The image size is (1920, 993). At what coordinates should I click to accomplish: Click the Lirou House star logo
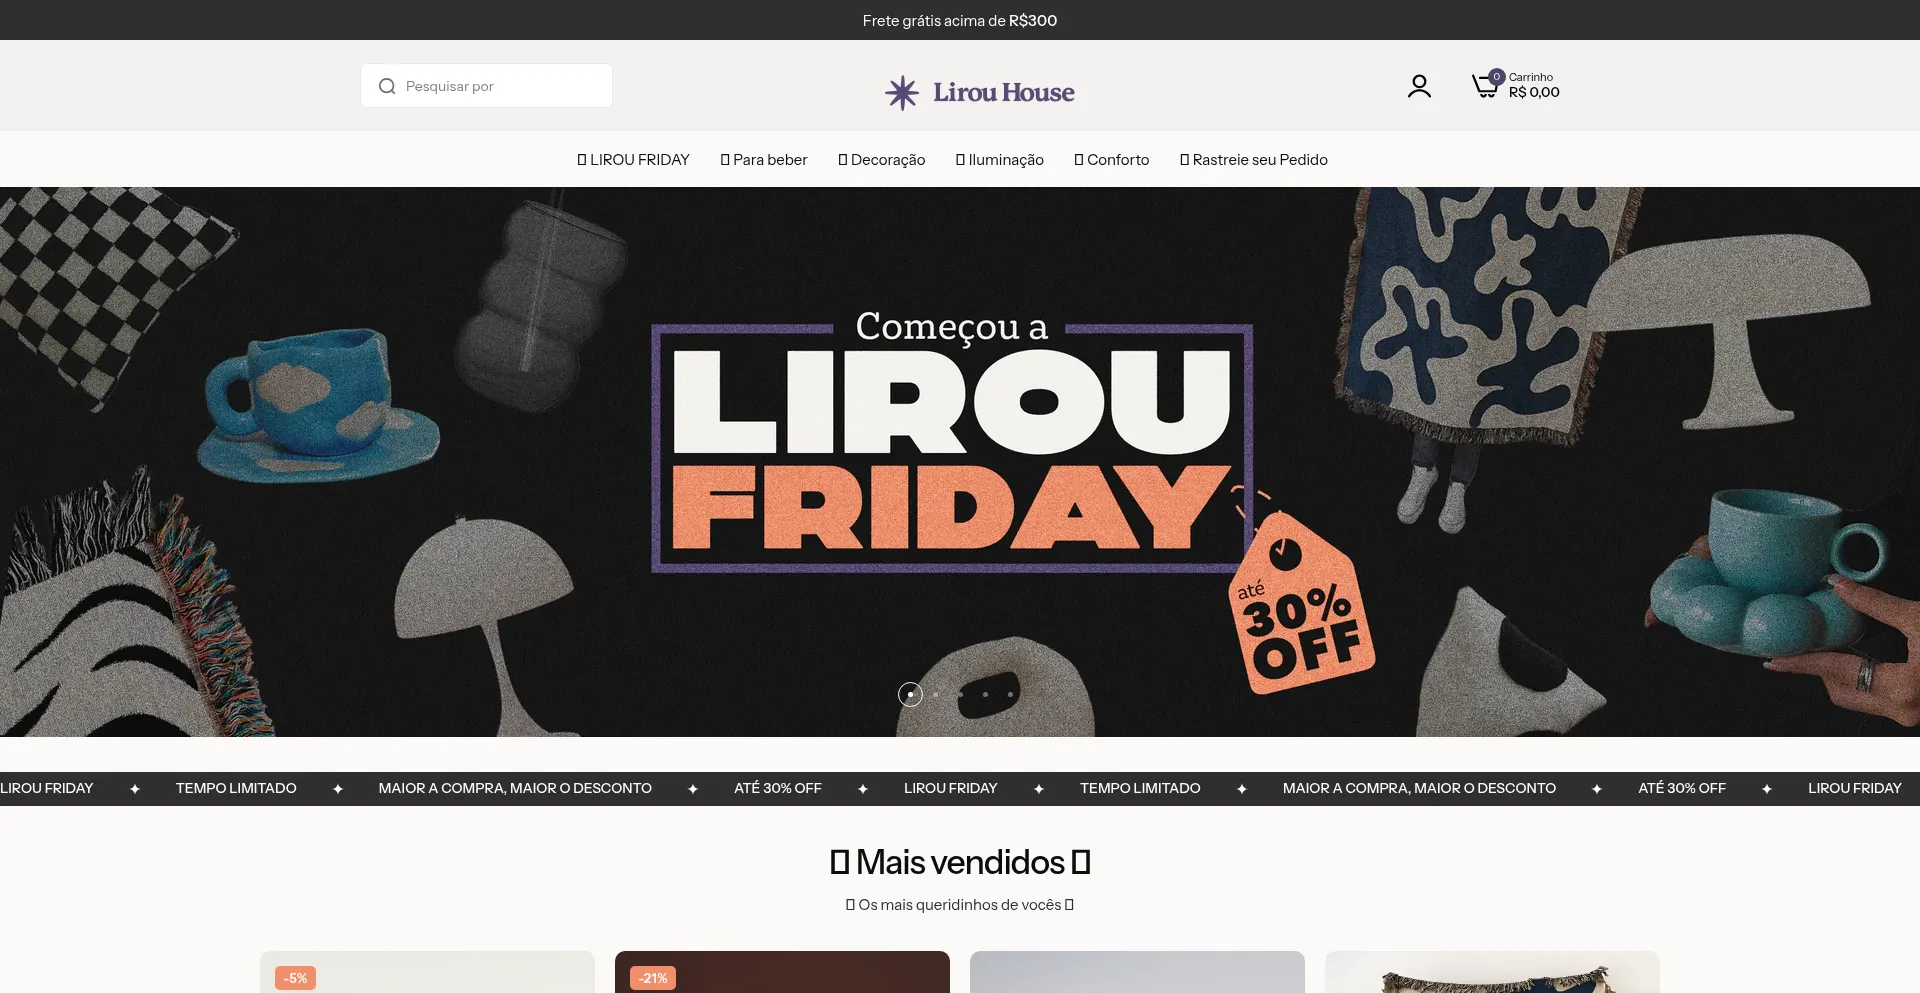[x=902, y=92]
